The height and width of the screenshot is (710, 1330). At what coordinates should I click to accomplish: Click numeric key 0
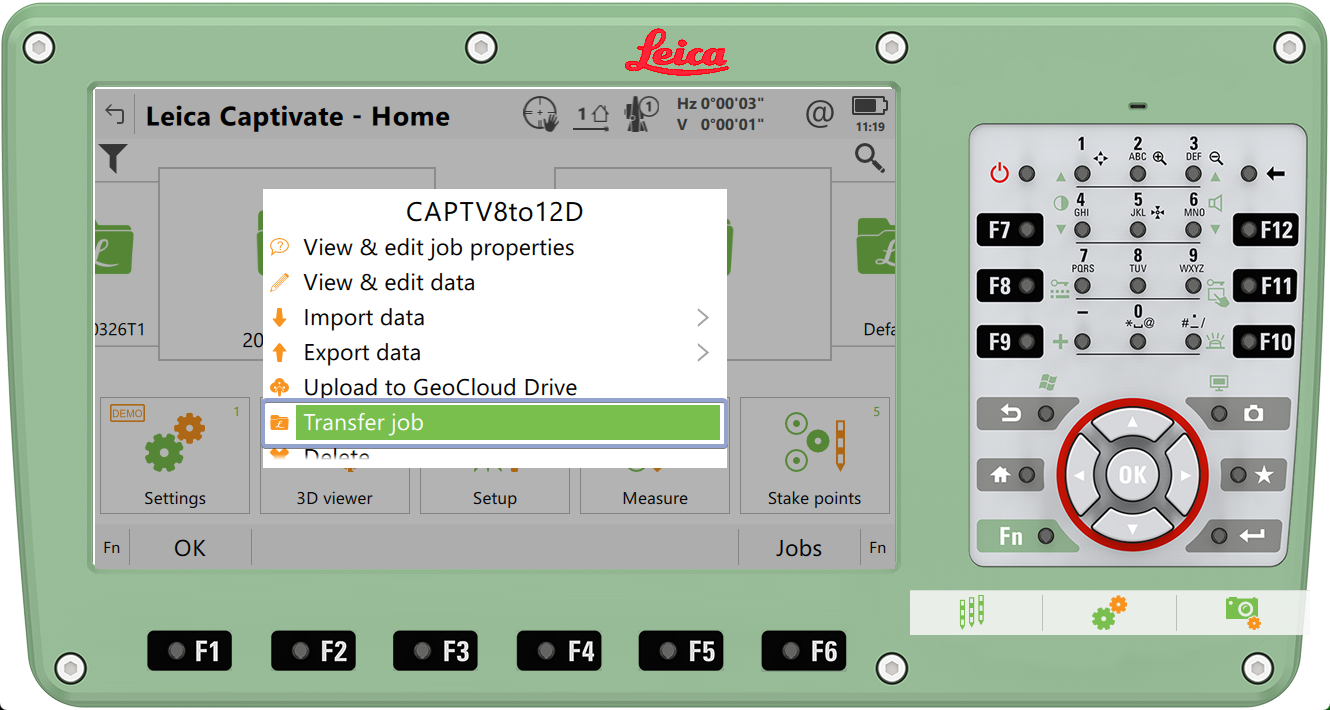(x=1138, y=342)
